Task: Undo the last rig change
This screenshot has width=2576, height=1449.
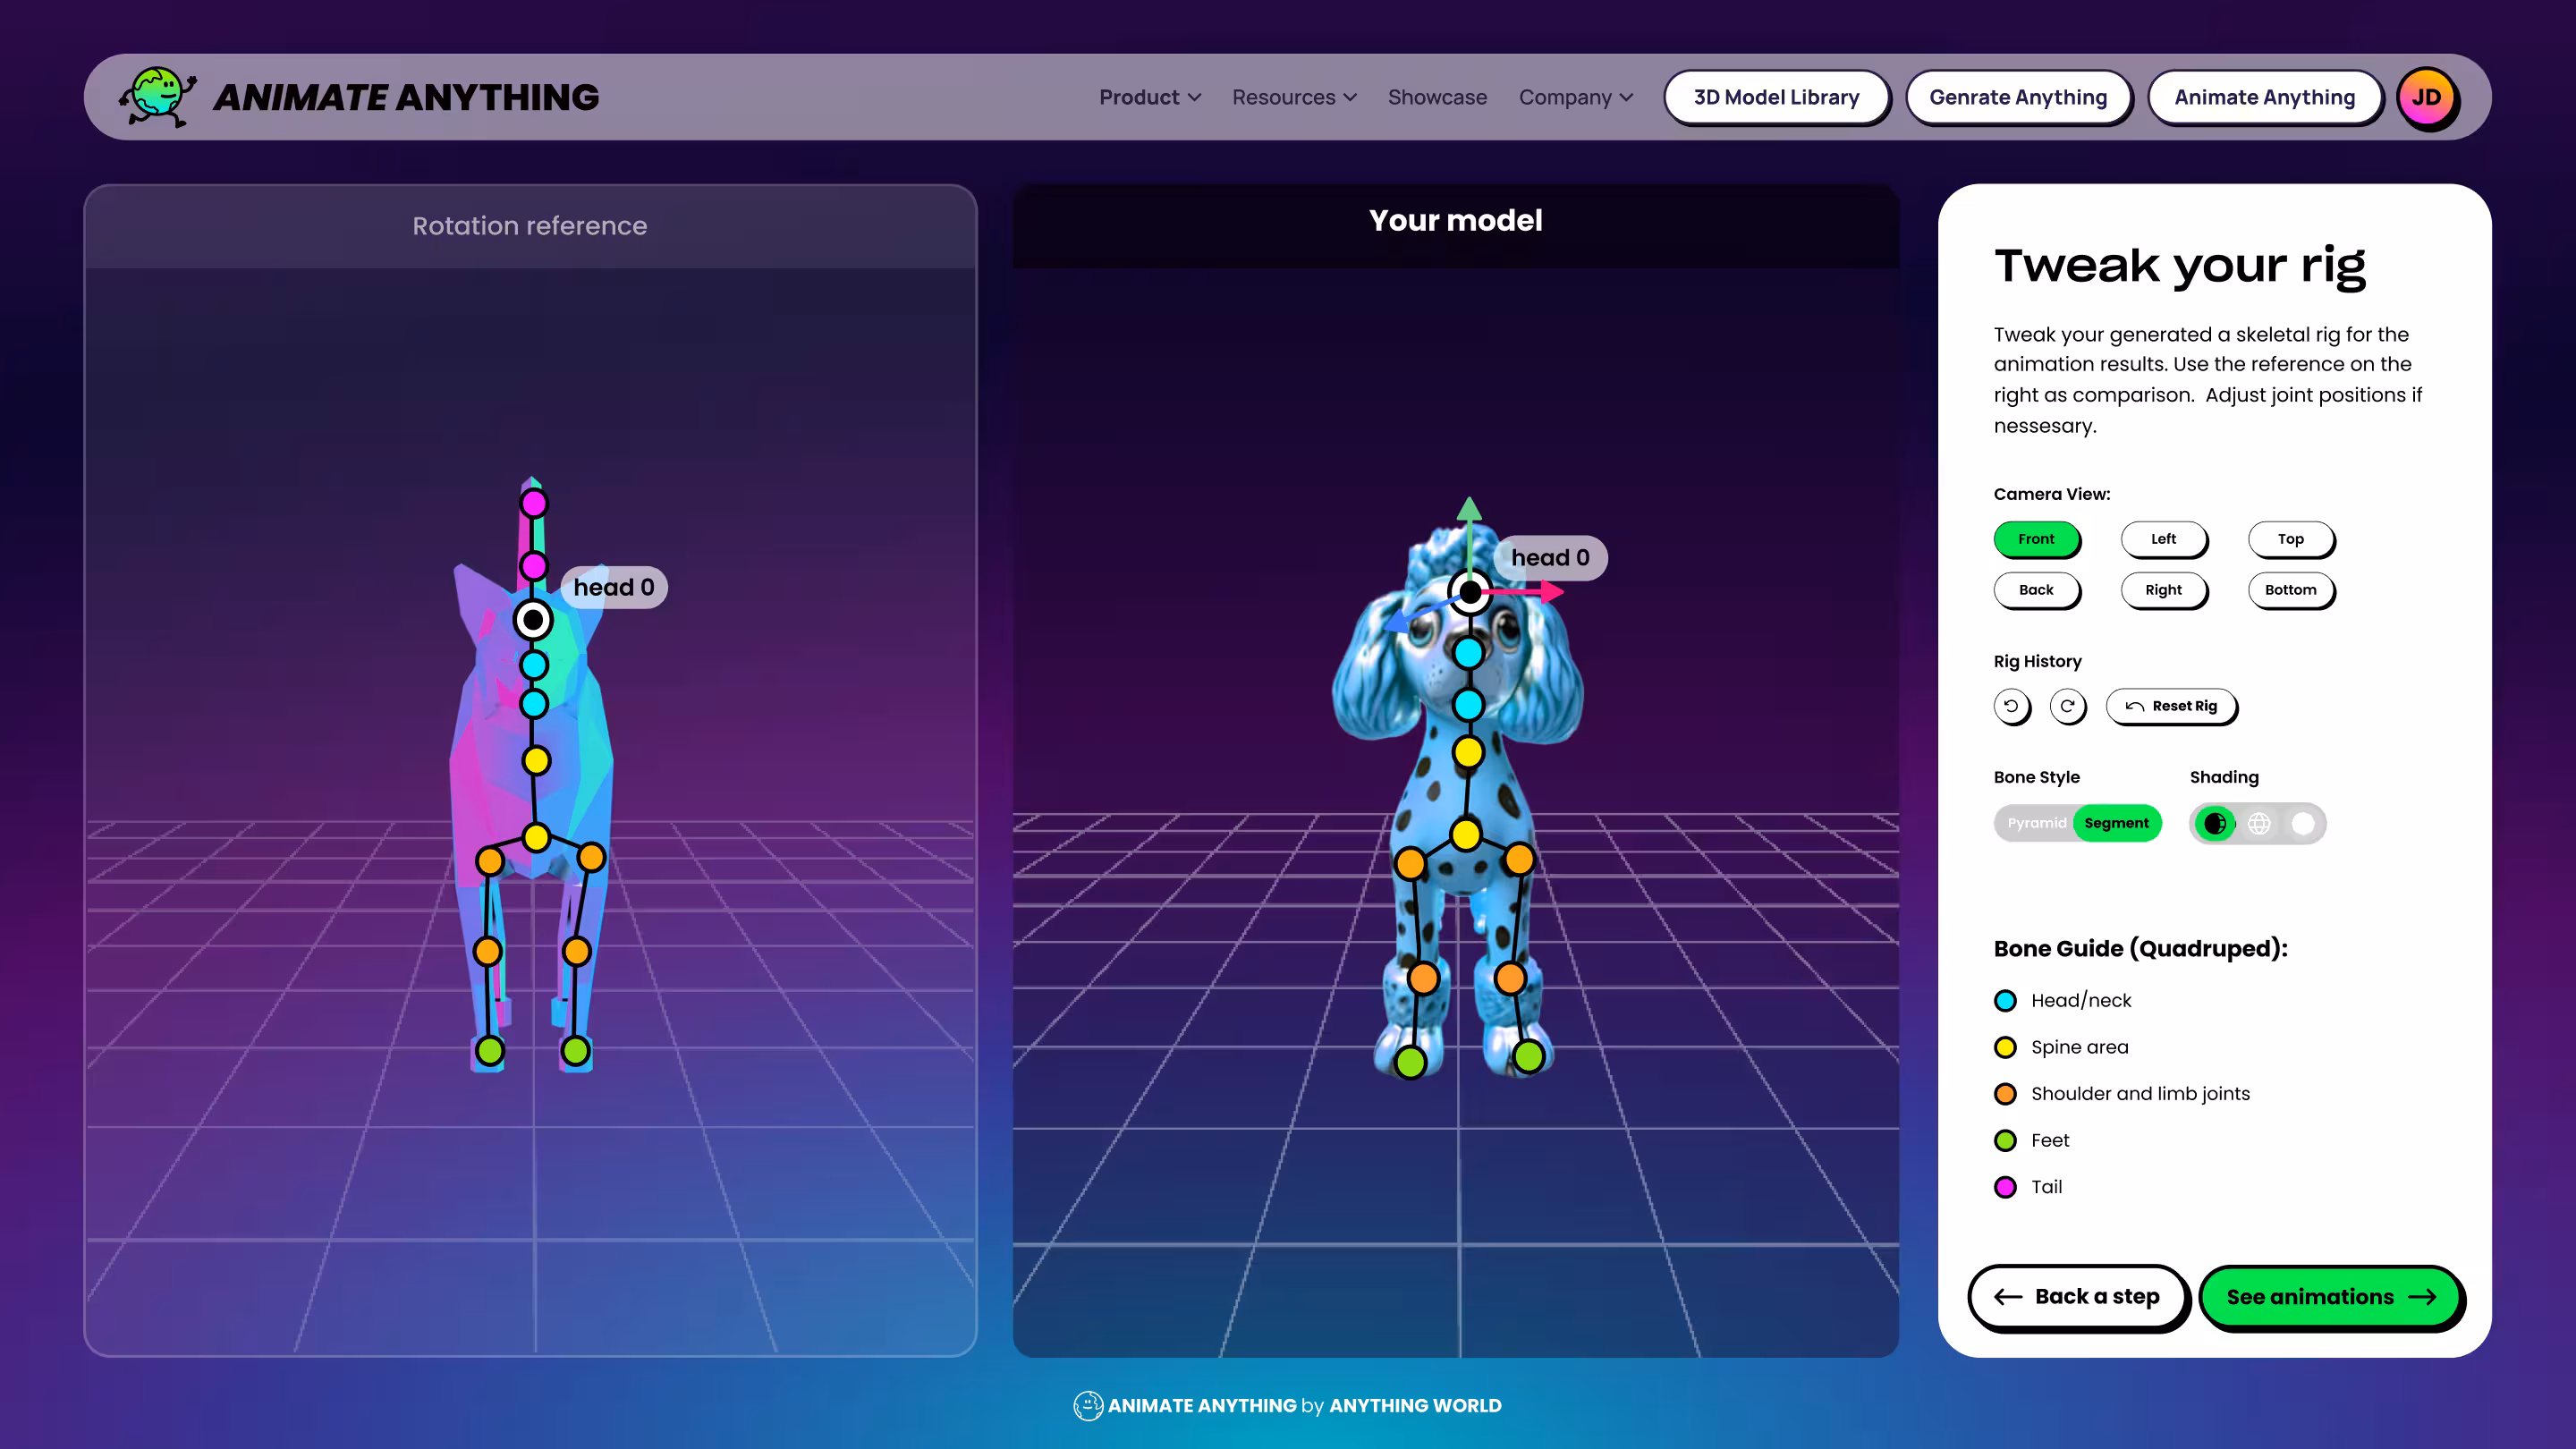Action: 2011,706
